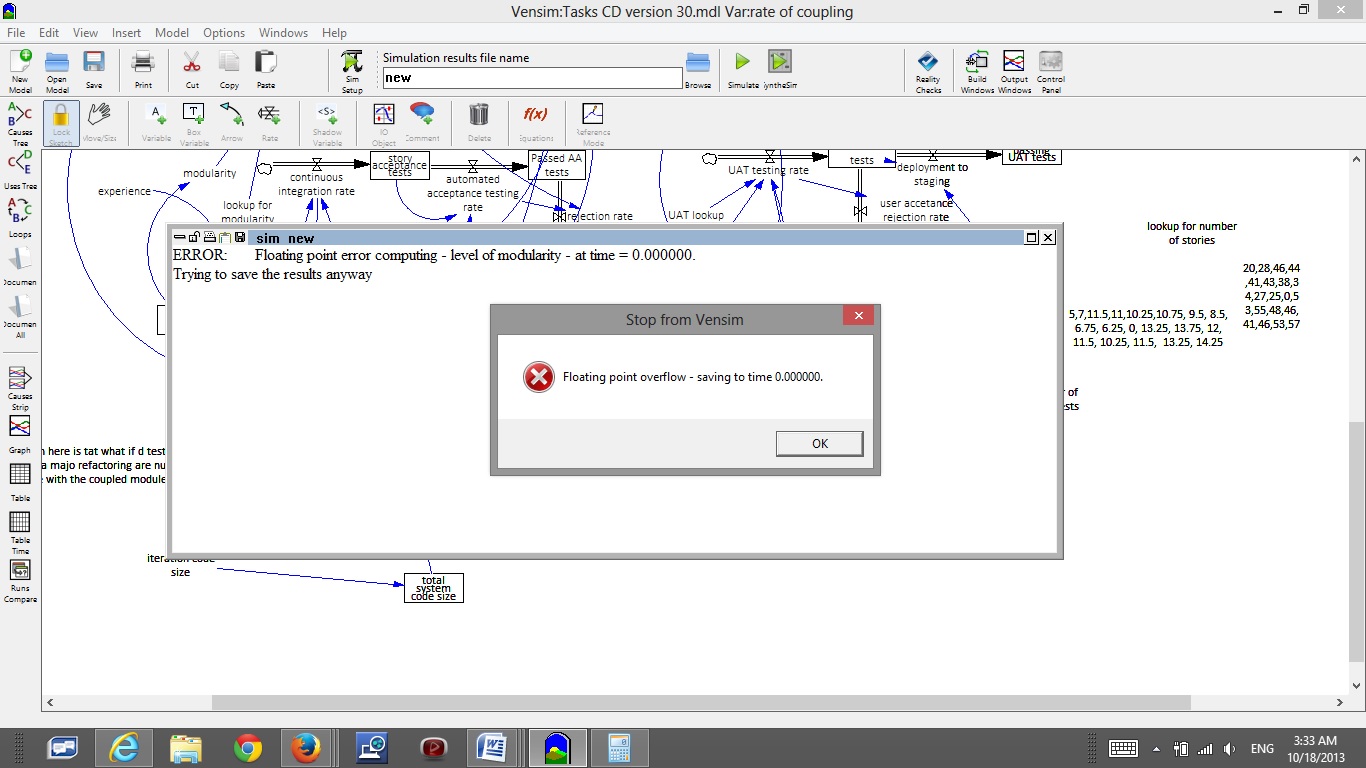Open Firefox from taskbar
This screenshot has height=768, width=1366.
coord(305,748)
